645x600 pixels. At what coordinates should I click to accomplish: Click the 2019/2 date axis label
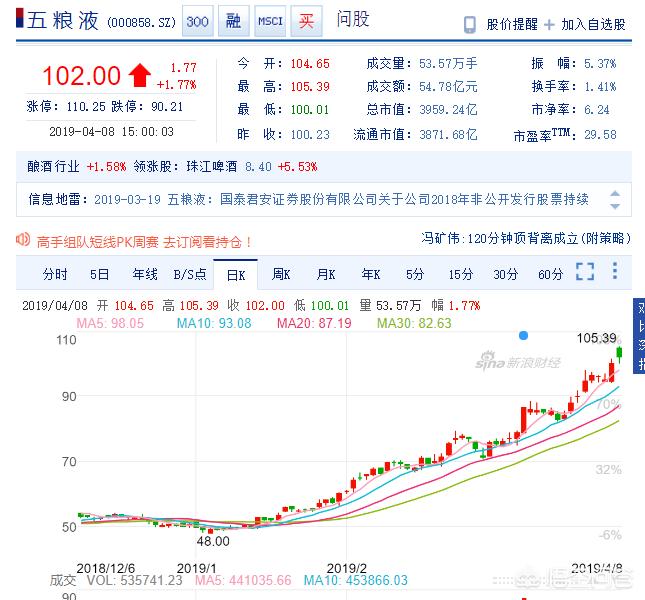[346, 568]
